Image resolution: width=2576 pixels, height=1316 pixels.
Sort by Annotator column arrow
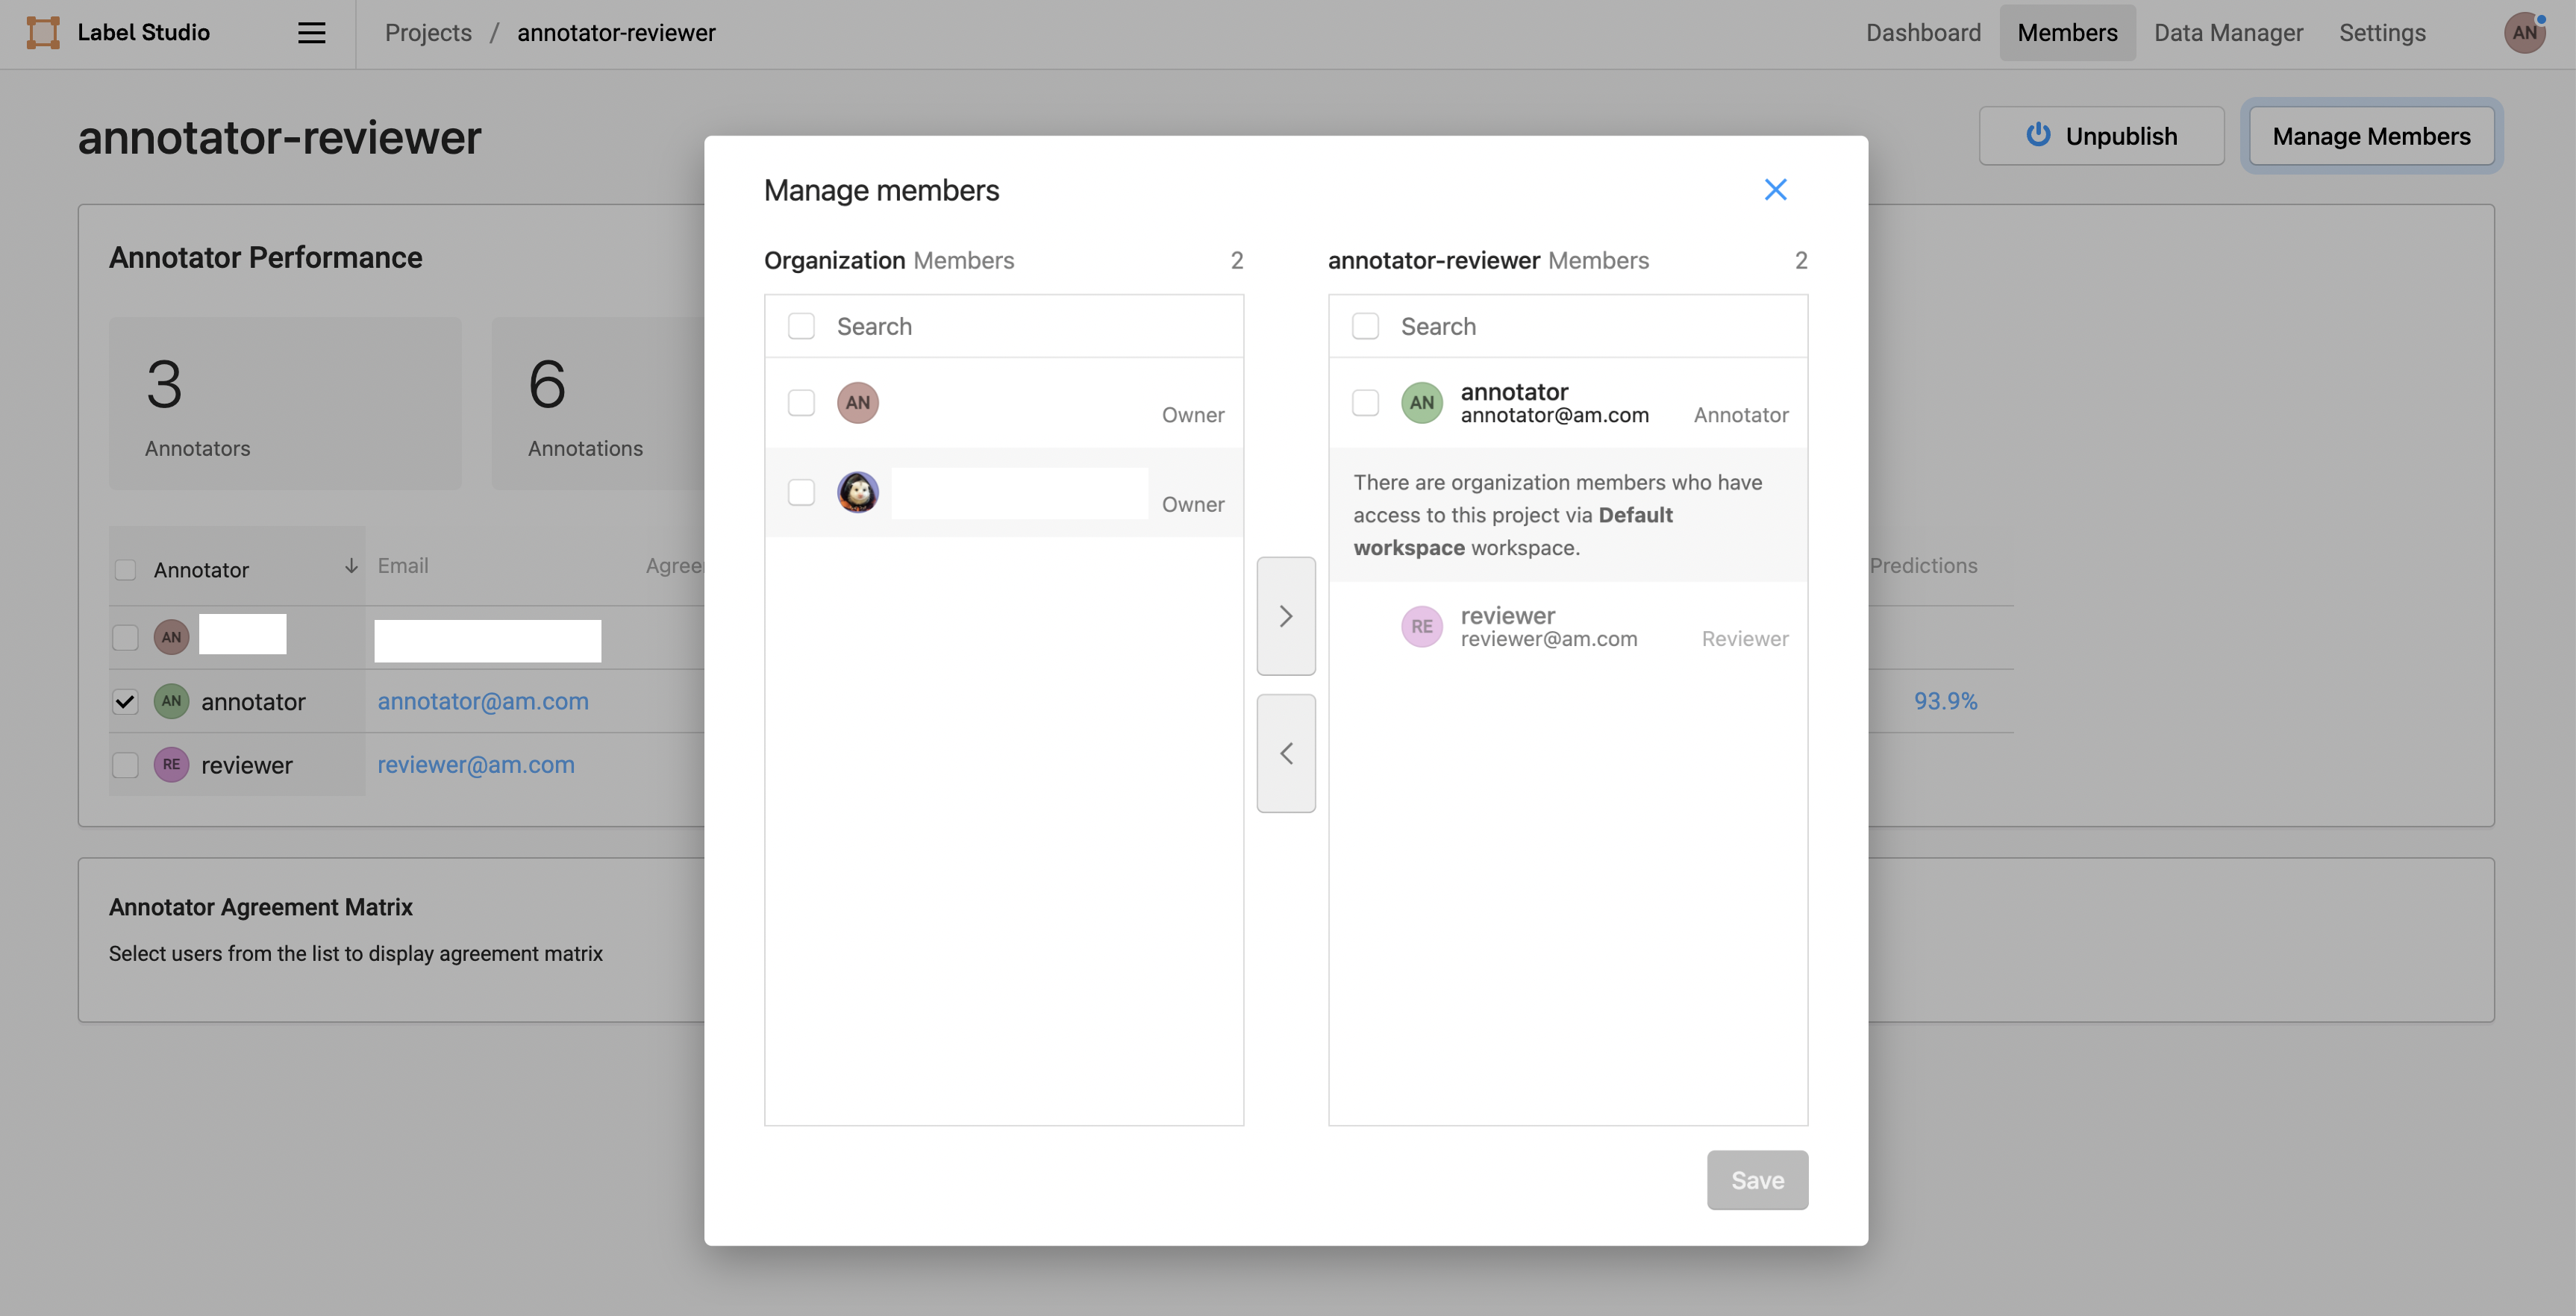351,567
